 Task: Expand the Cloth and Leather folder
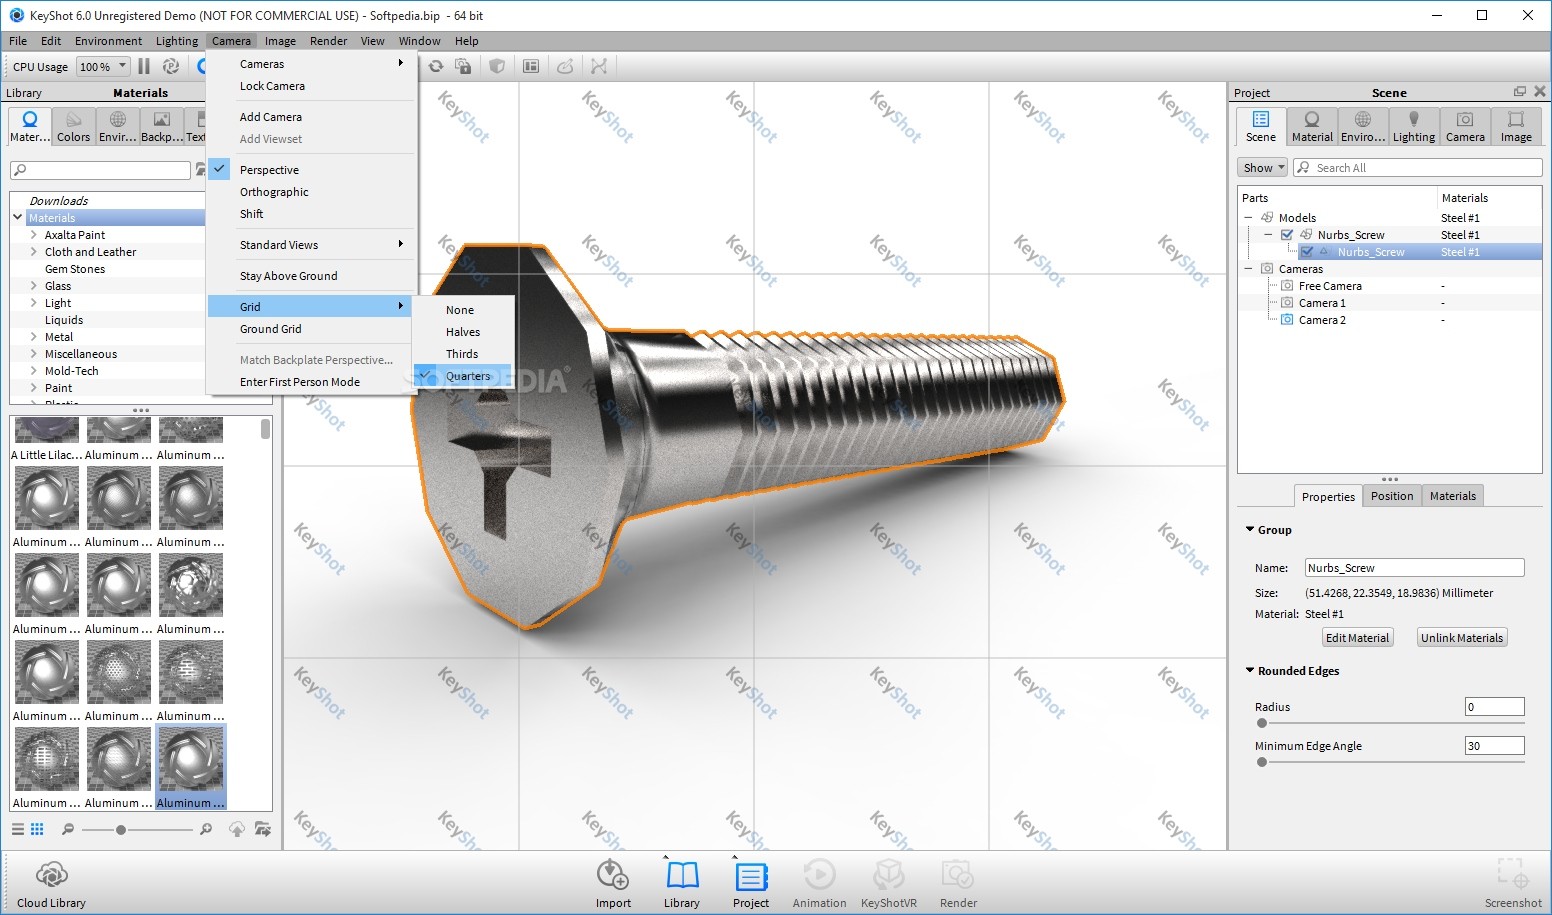(x=34, y=252)
